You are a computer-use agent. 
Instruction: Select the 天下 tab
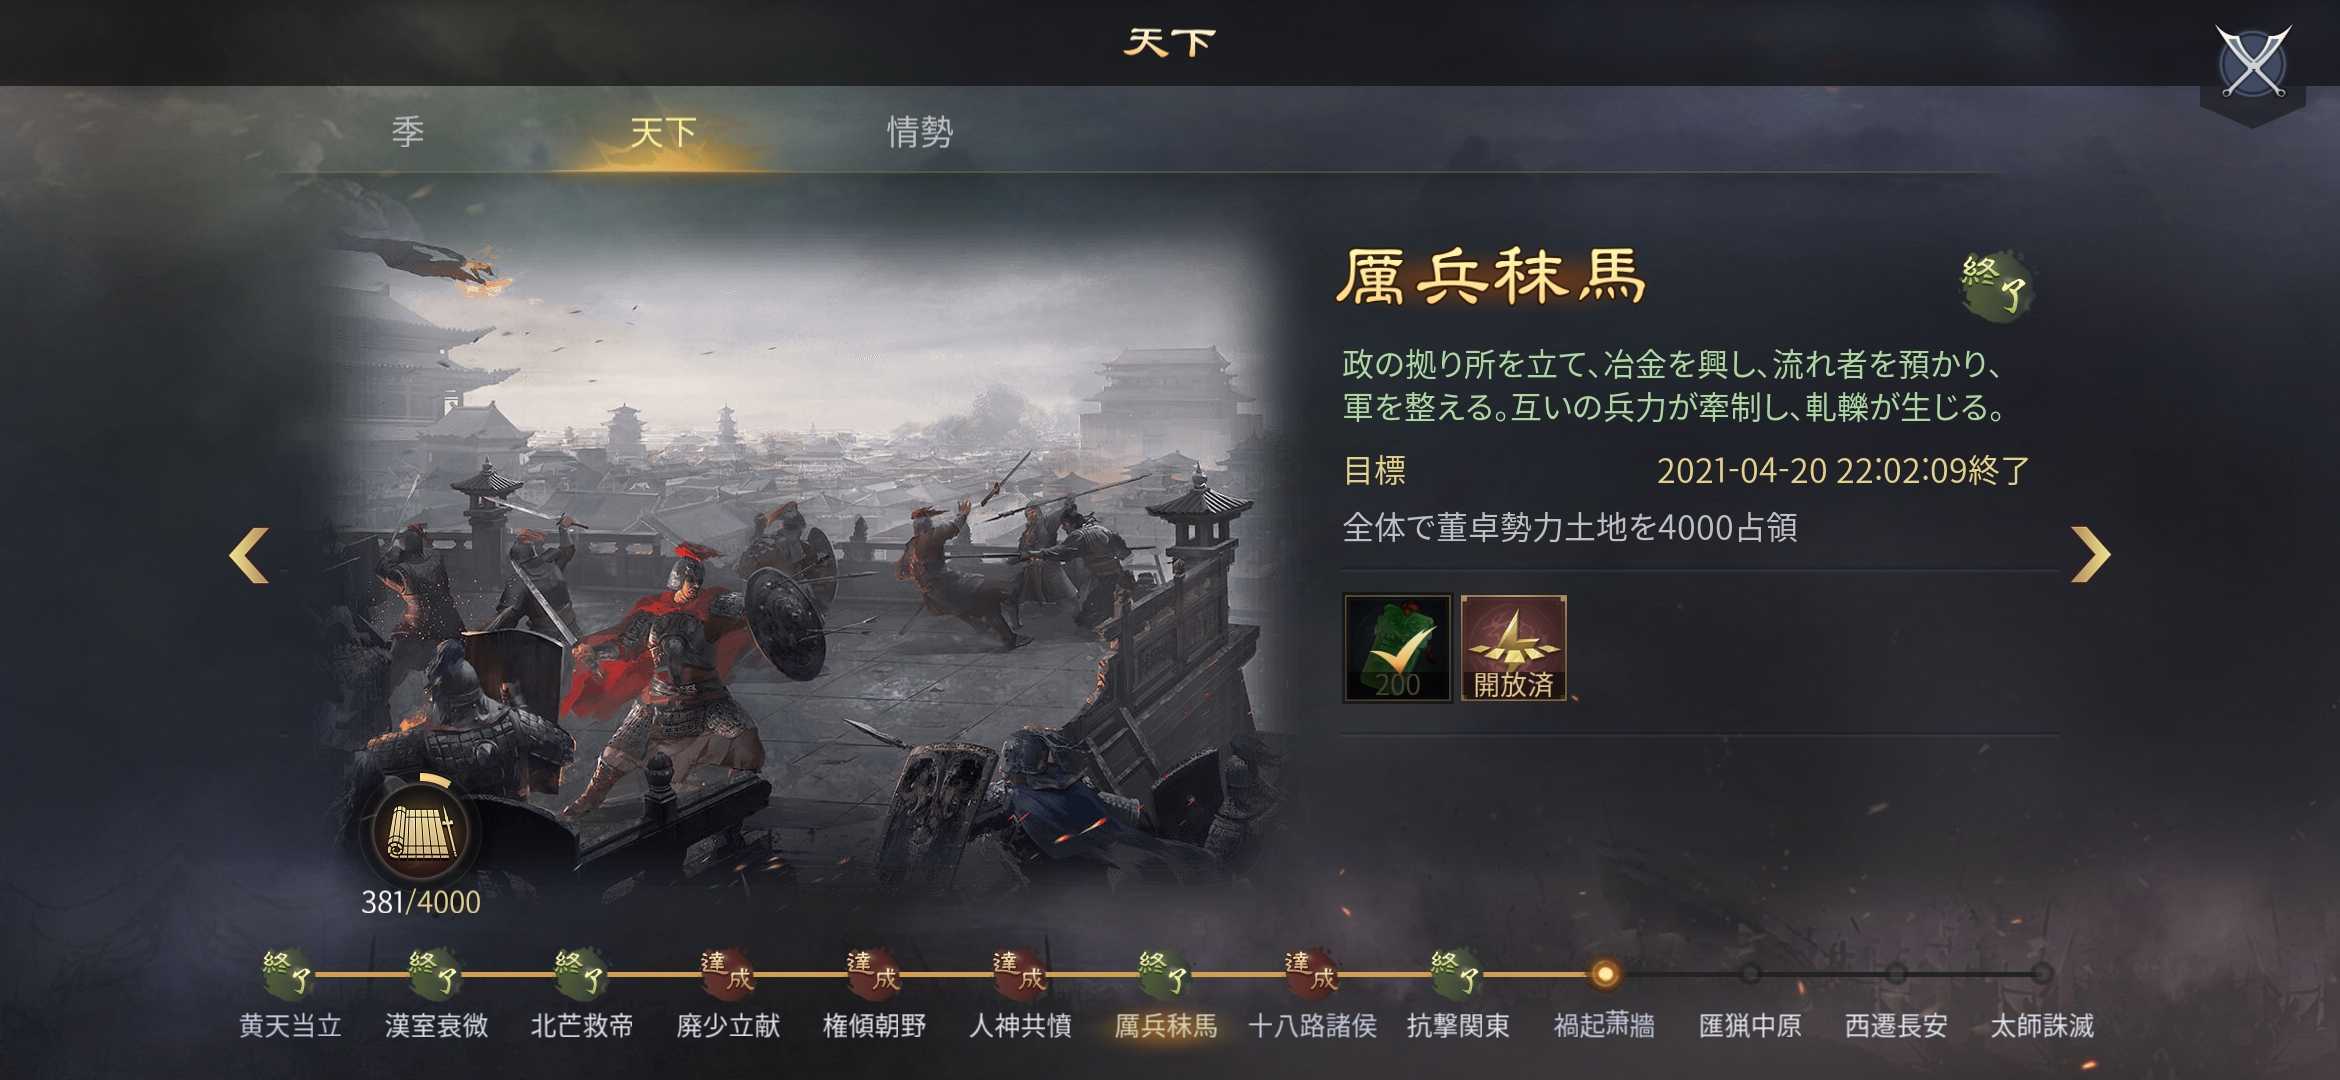coord(663,132)
